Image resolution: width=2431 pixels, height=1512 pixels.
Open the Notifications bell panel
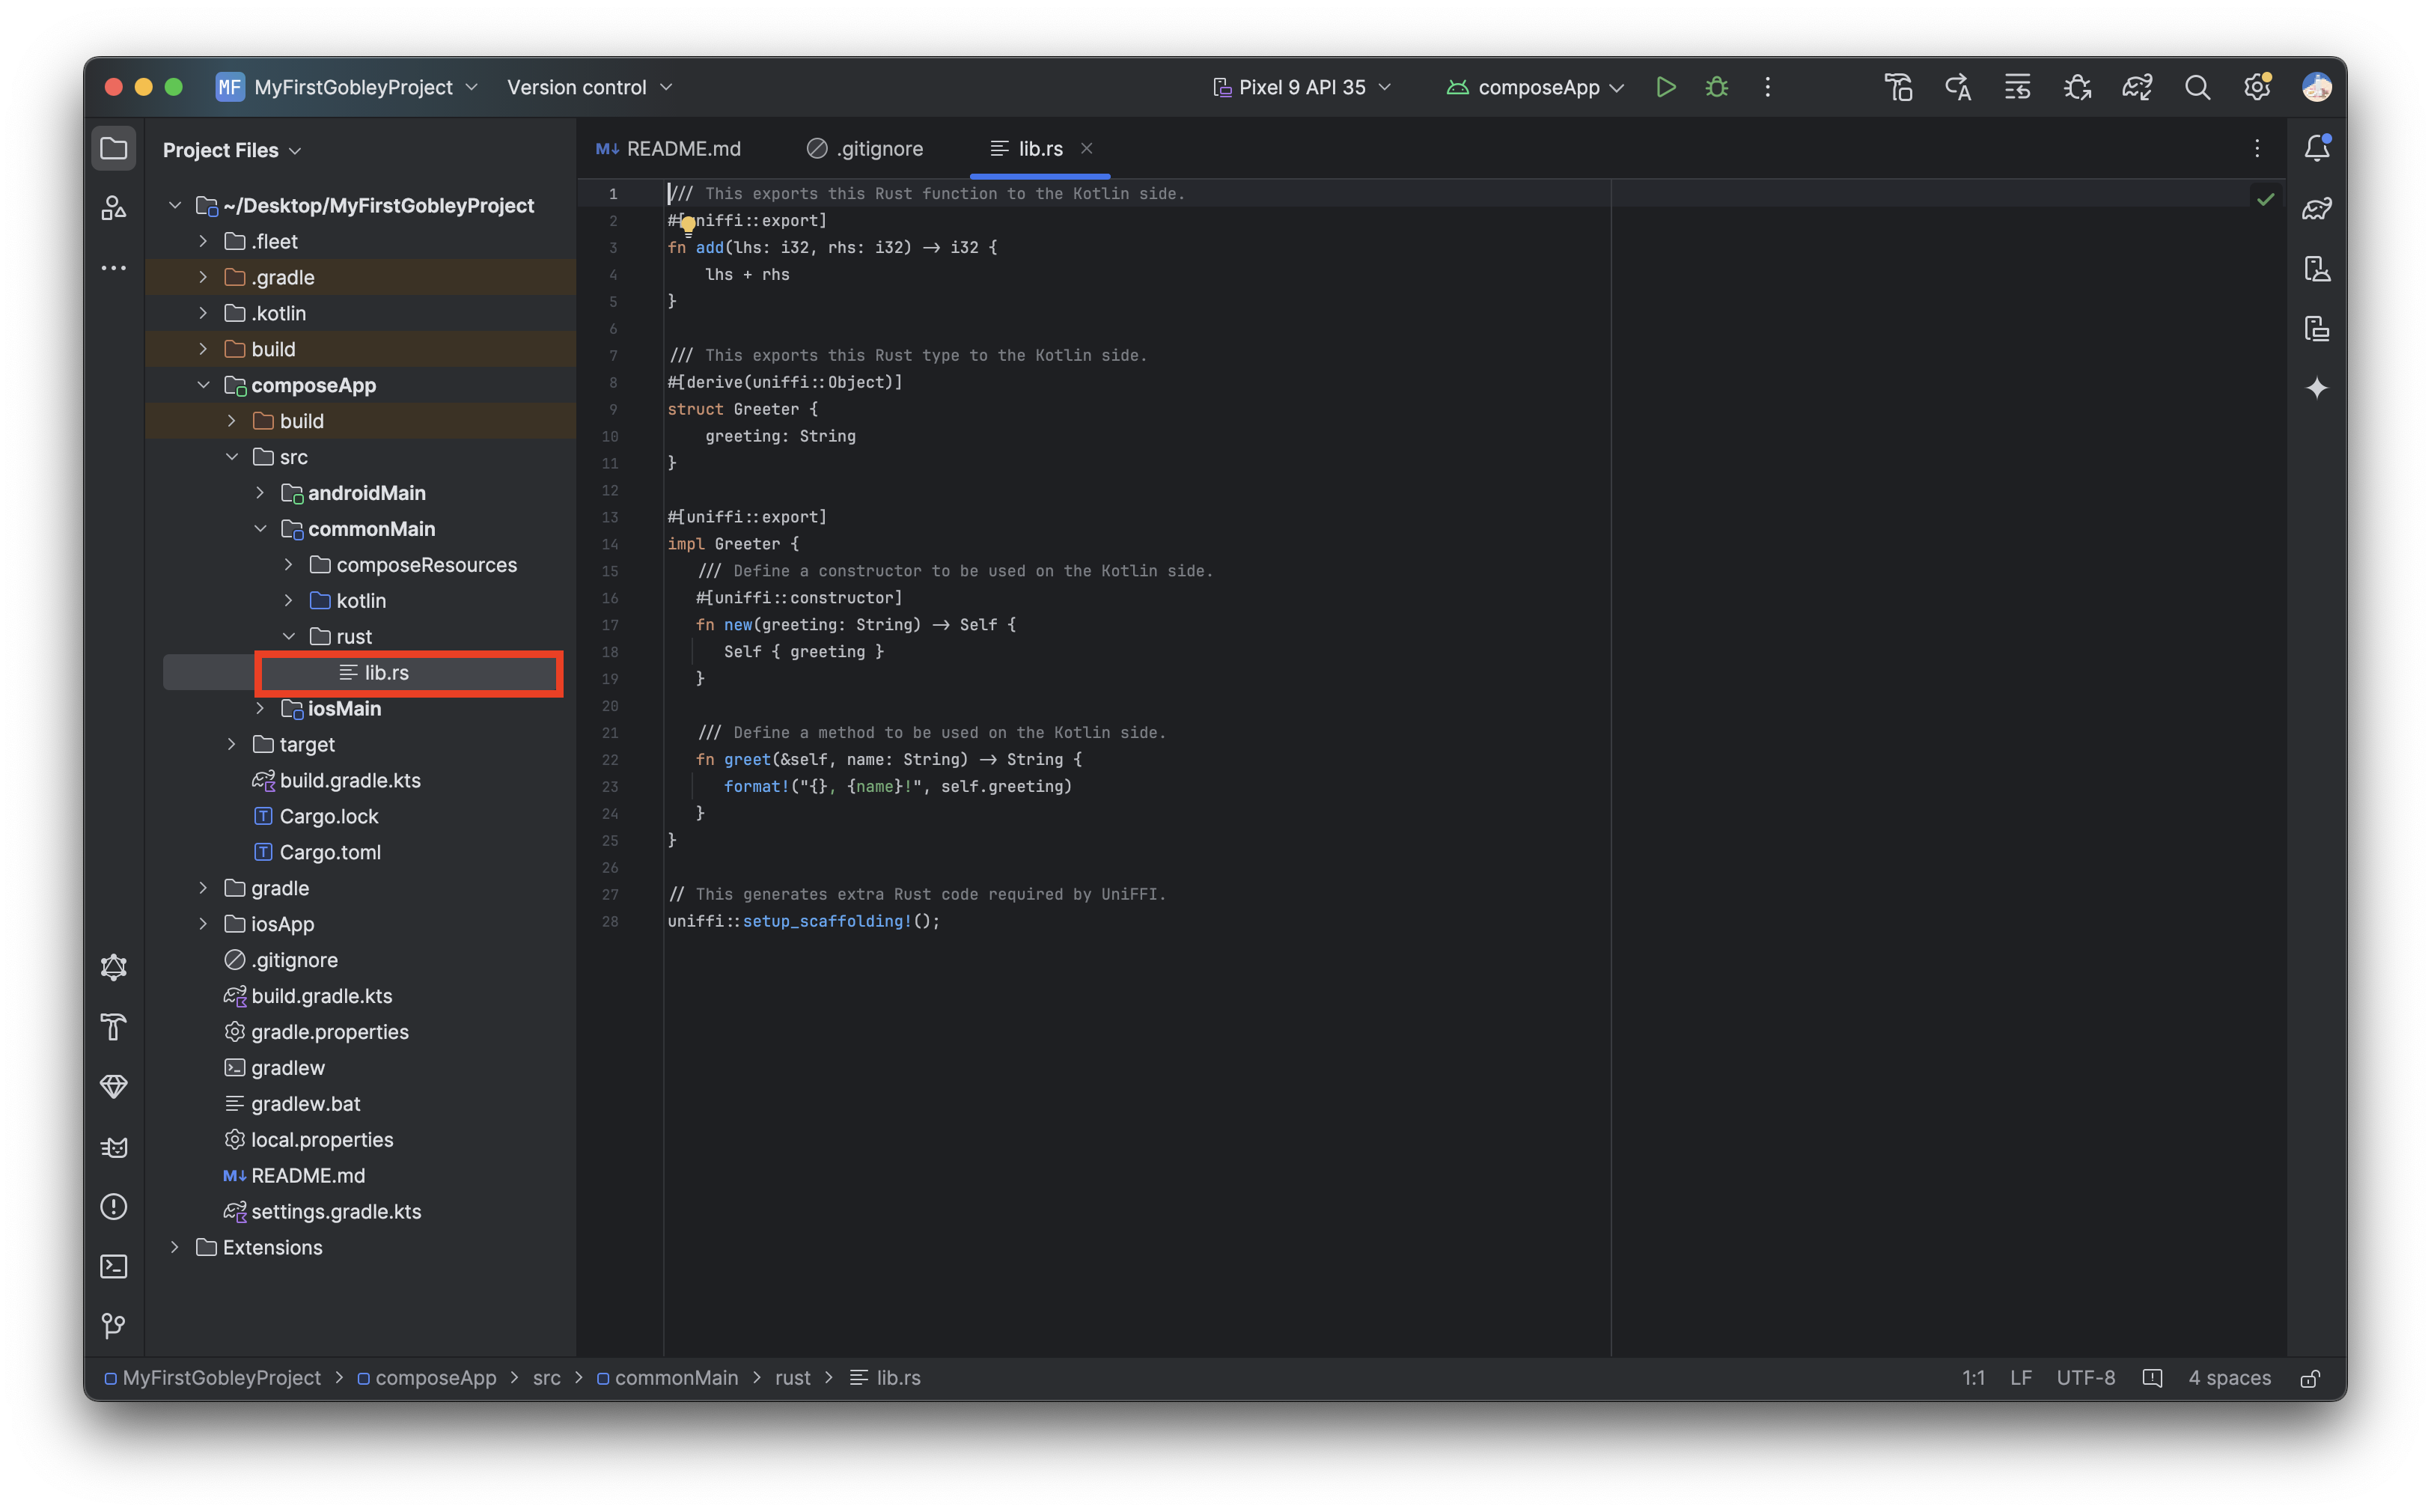2317,148
